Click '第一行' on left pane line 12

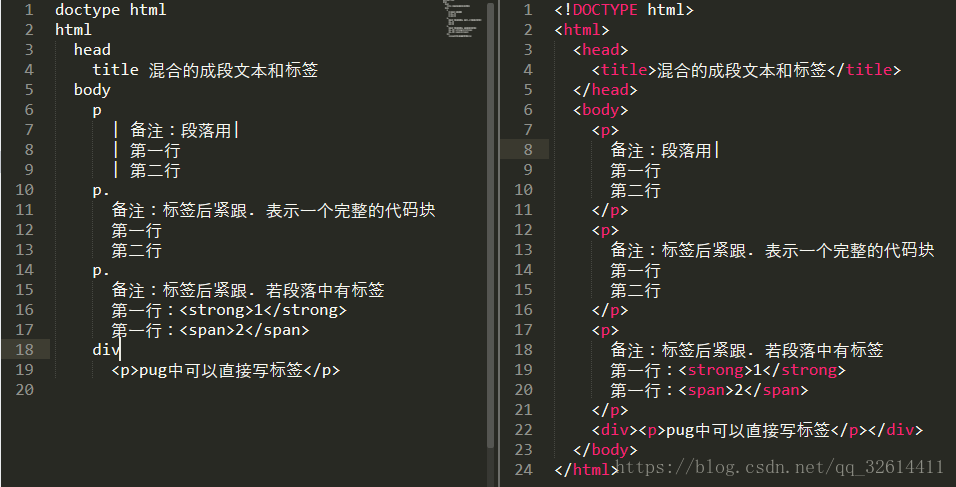(x=136, y=230)
